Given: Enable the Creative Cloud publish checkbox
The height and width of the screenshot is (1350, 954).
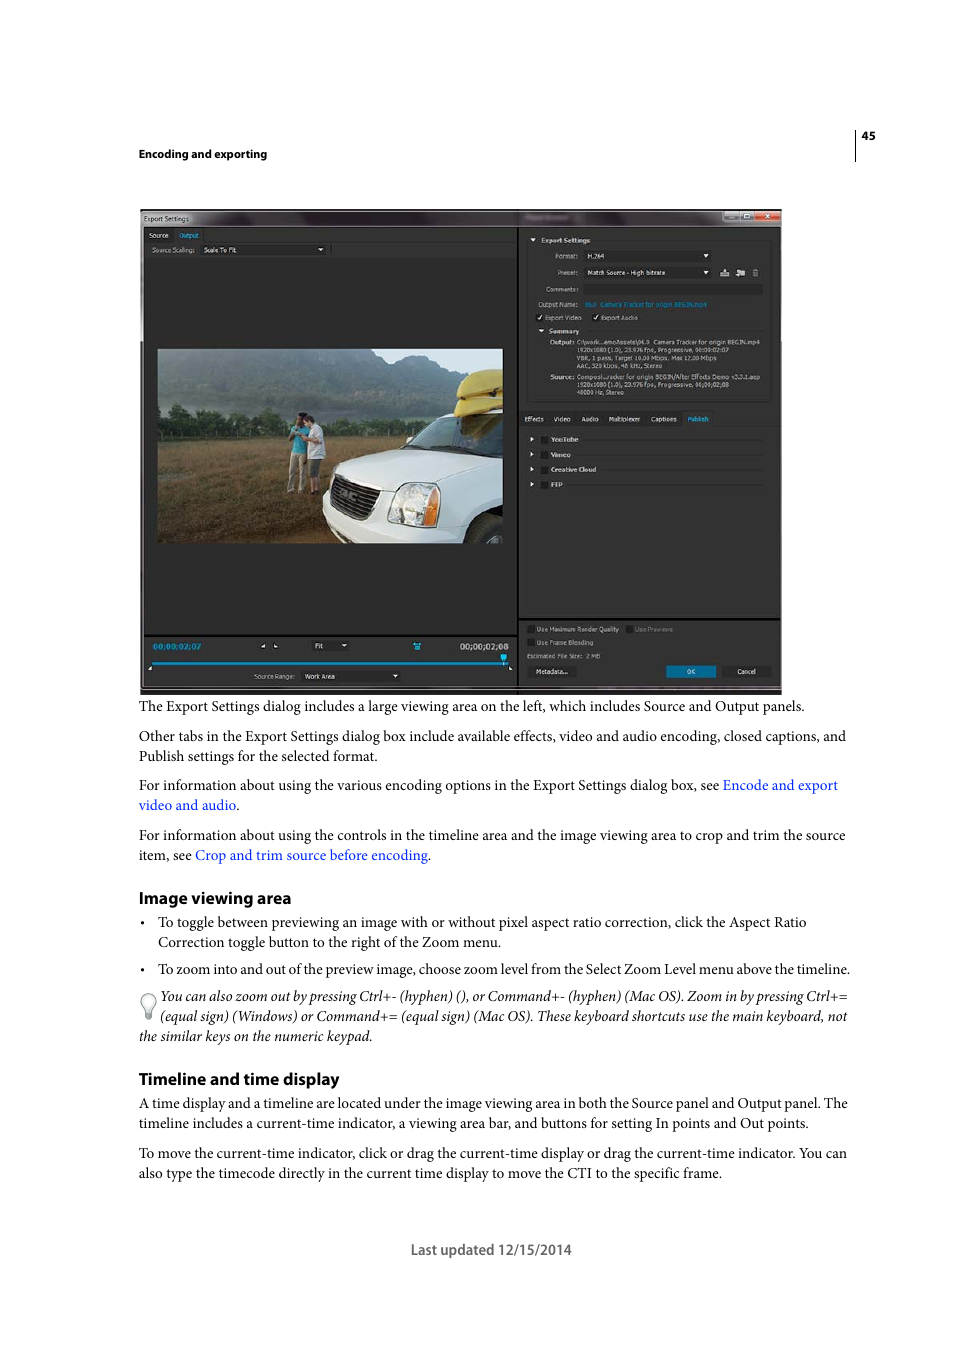Looking at the screenshot, I should pyautogui.click(x=544, y=469).
